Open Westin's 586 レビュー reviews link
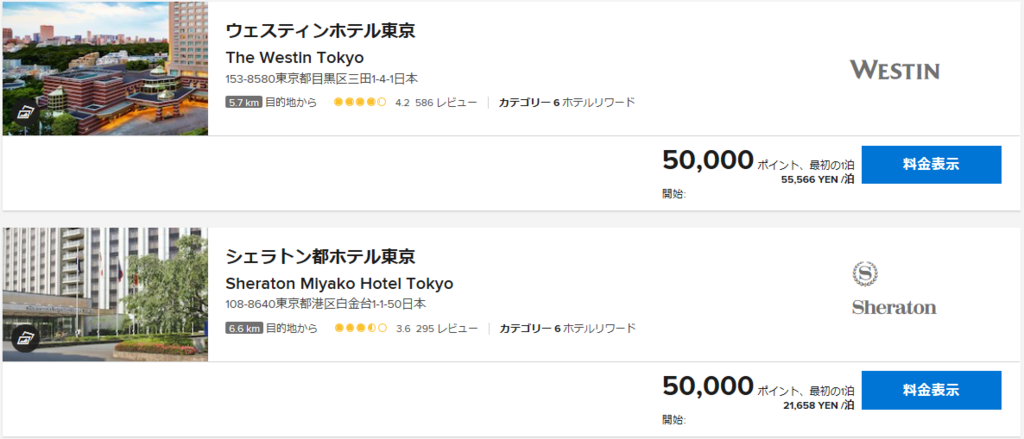The image size is (1024, 439). [x=446, y=102]
